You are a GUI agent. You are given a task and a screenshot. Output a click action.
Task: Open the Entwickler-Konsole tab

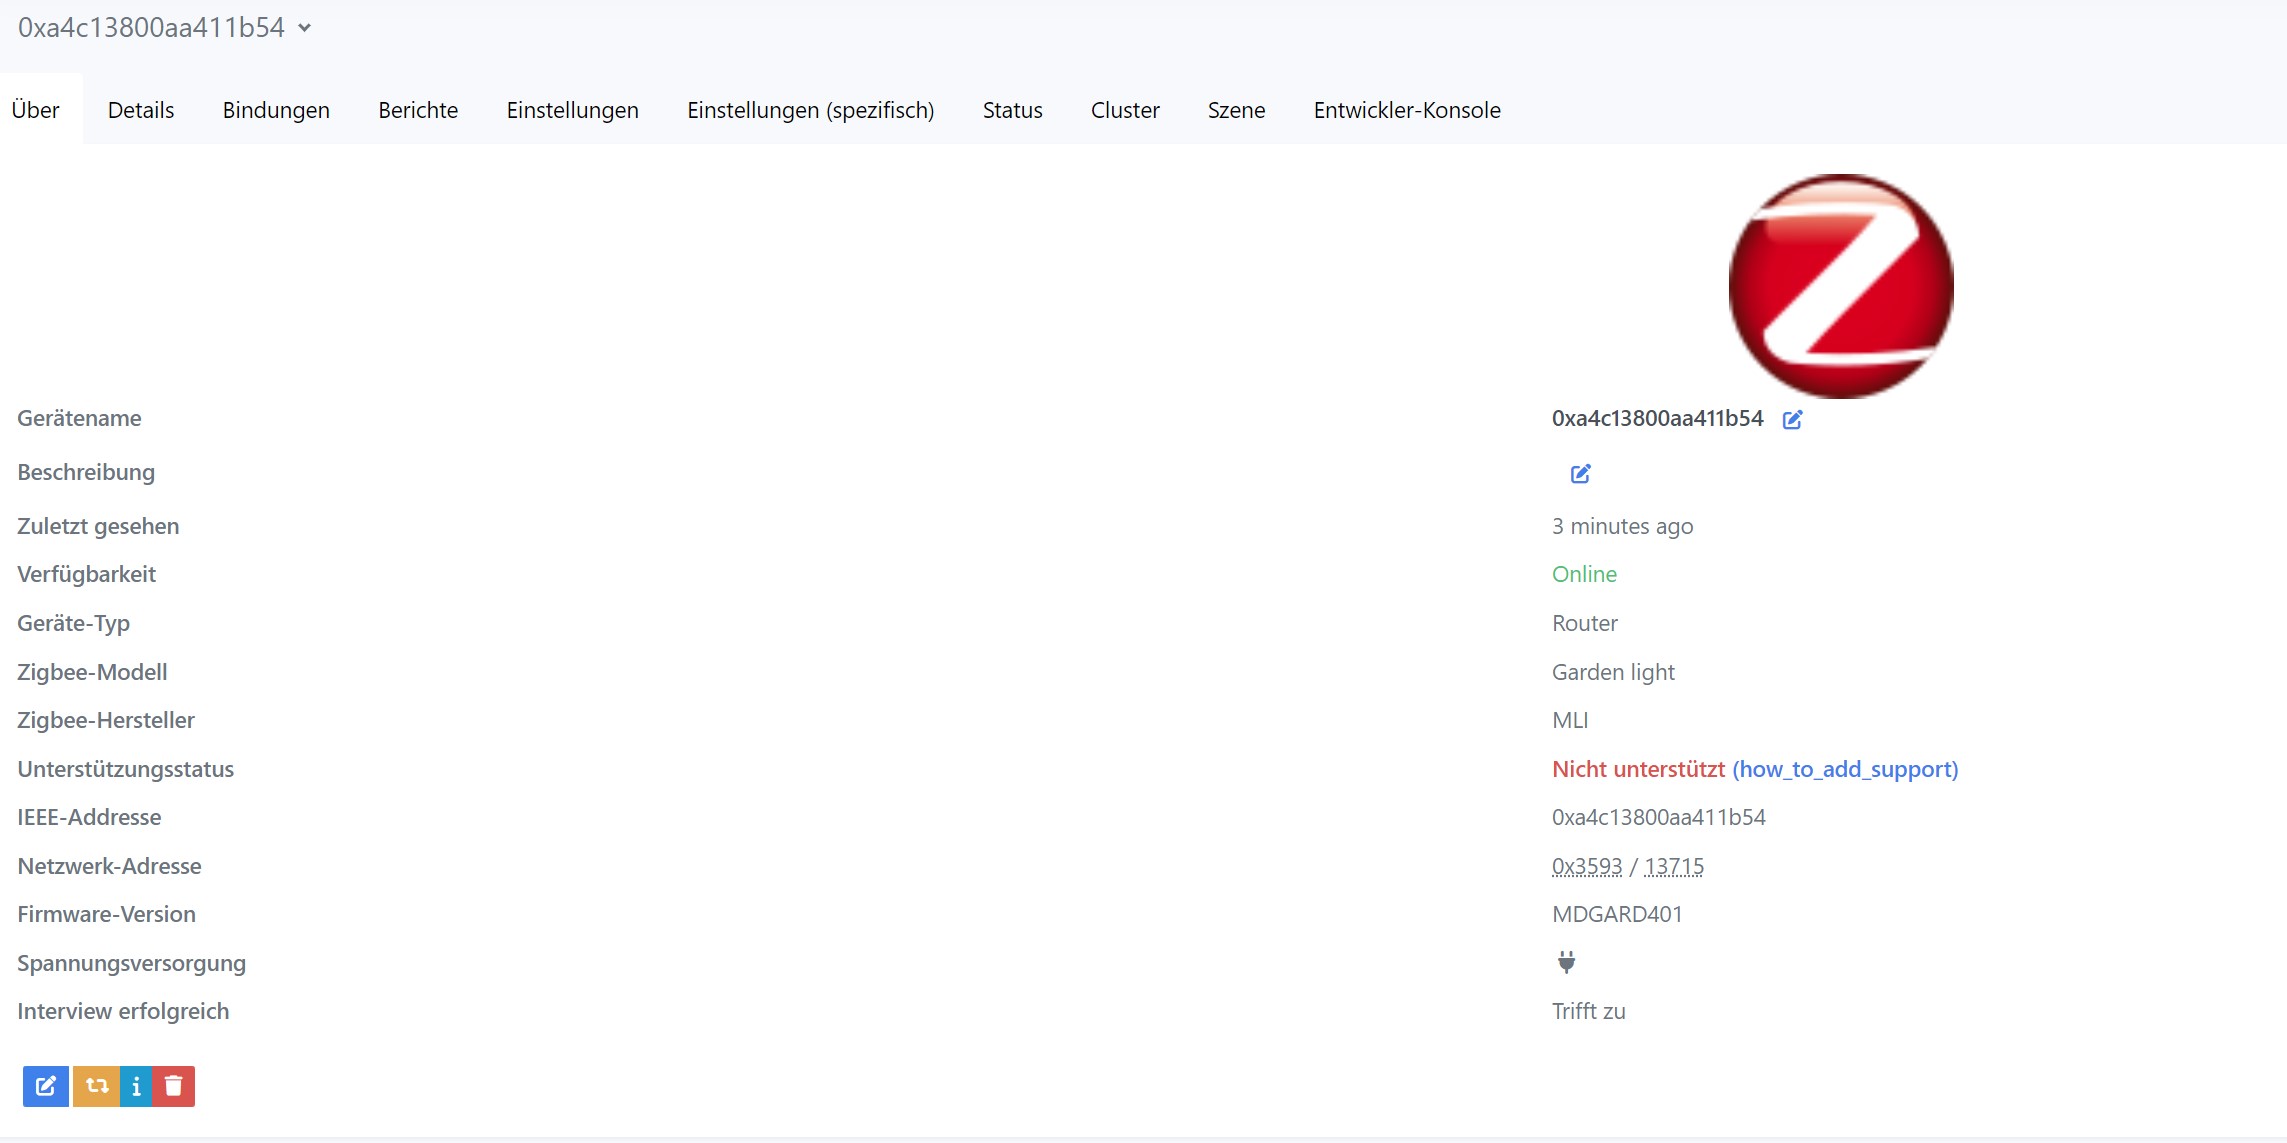1407,110
